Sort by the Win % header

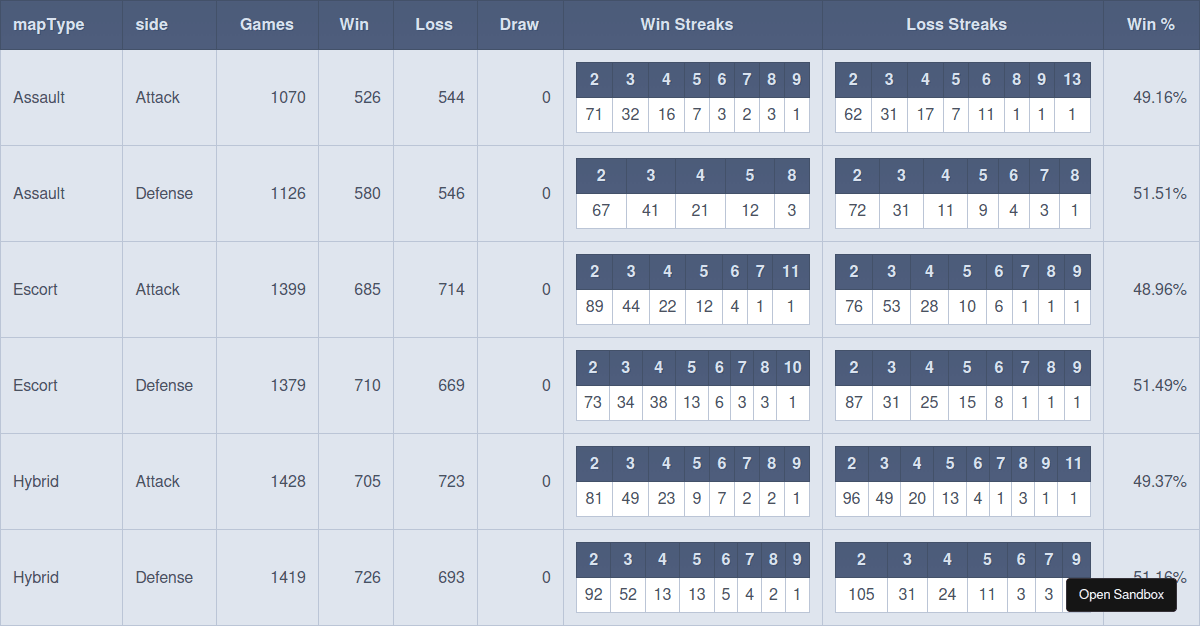pos(1151,24)
